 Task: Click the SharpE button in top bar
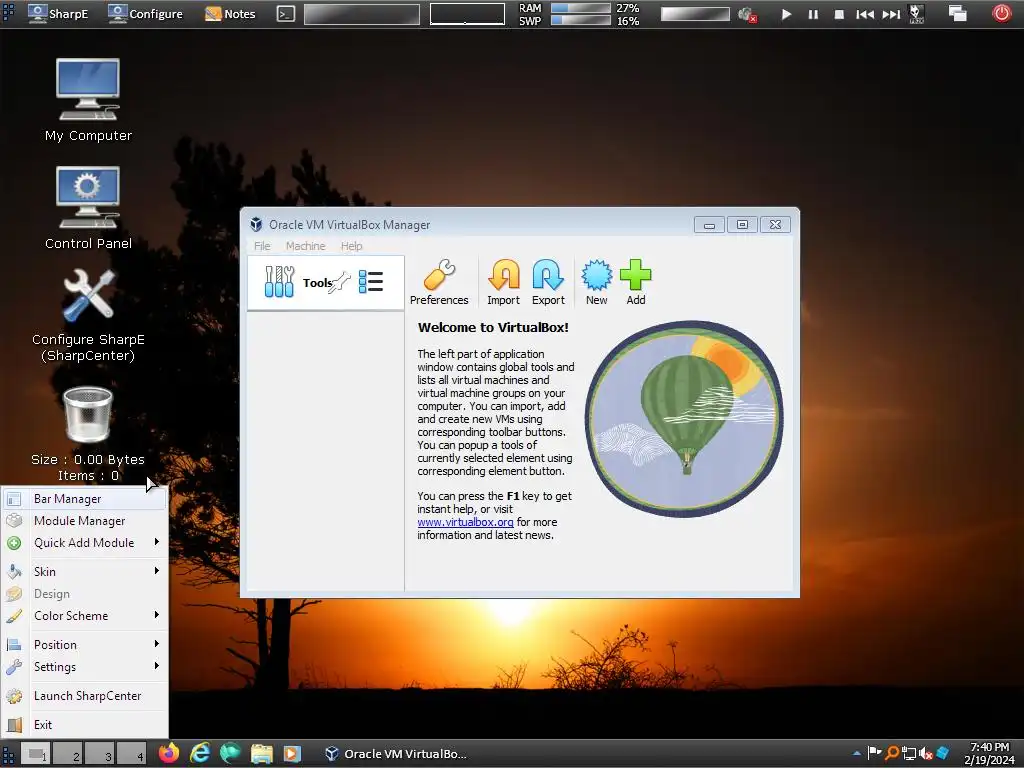[x=59, y=14]
